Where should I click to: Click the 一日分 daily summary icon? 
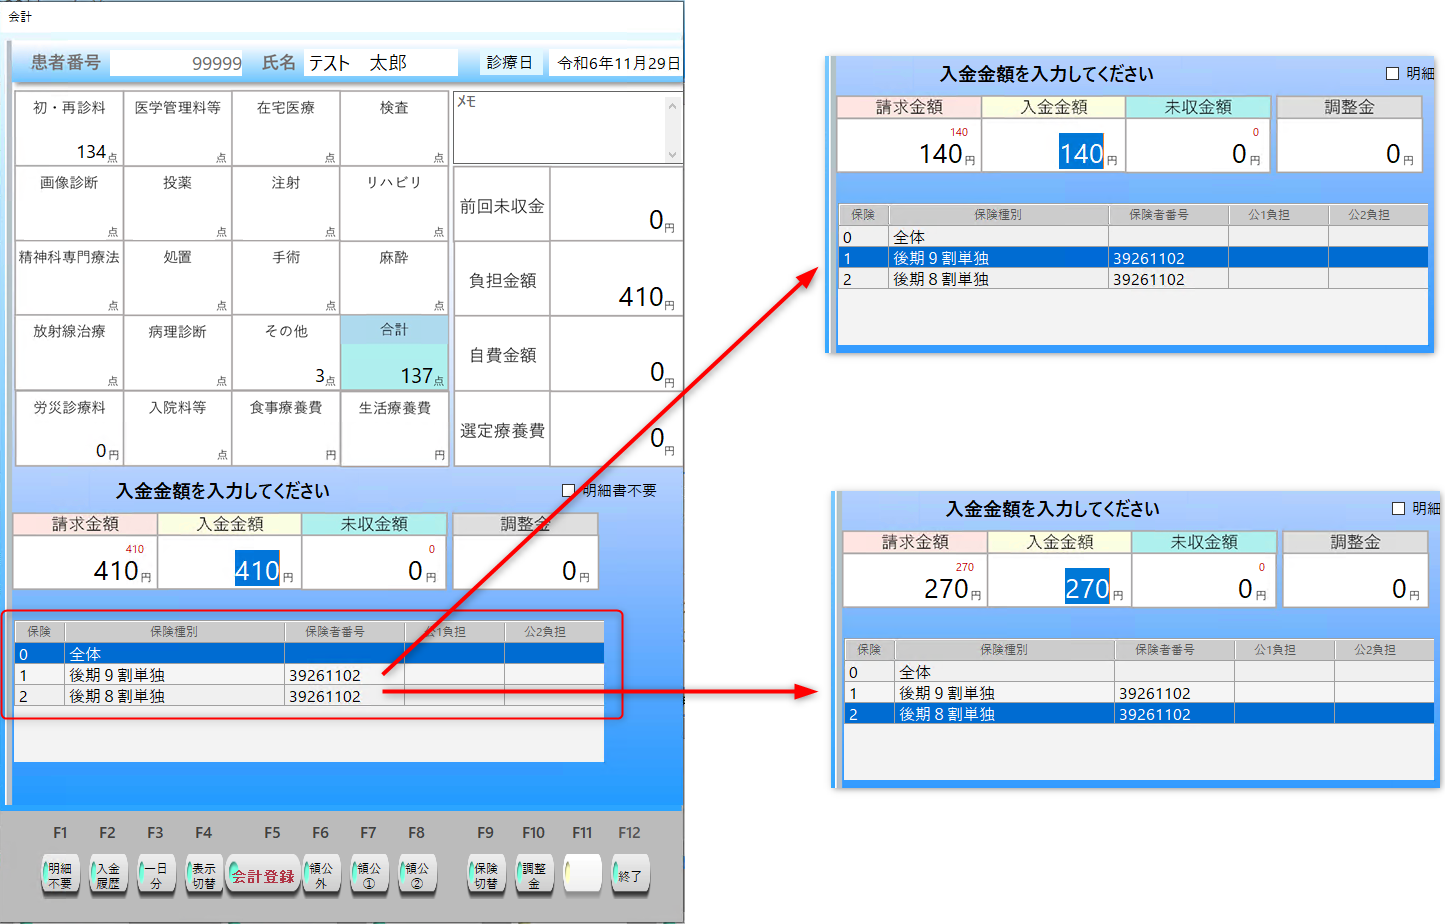click(156, 874)
